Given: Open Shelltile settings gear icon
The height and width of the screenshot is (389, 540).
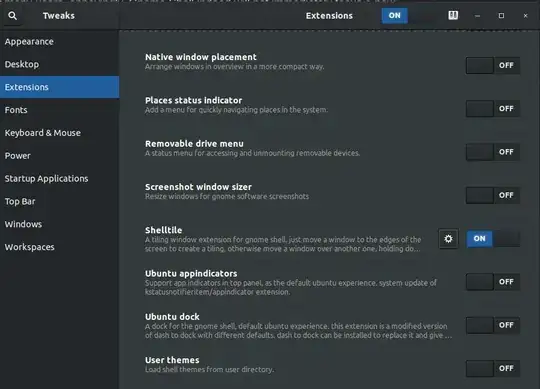Looking at the screenshot, I should click(x=448, y=239).
